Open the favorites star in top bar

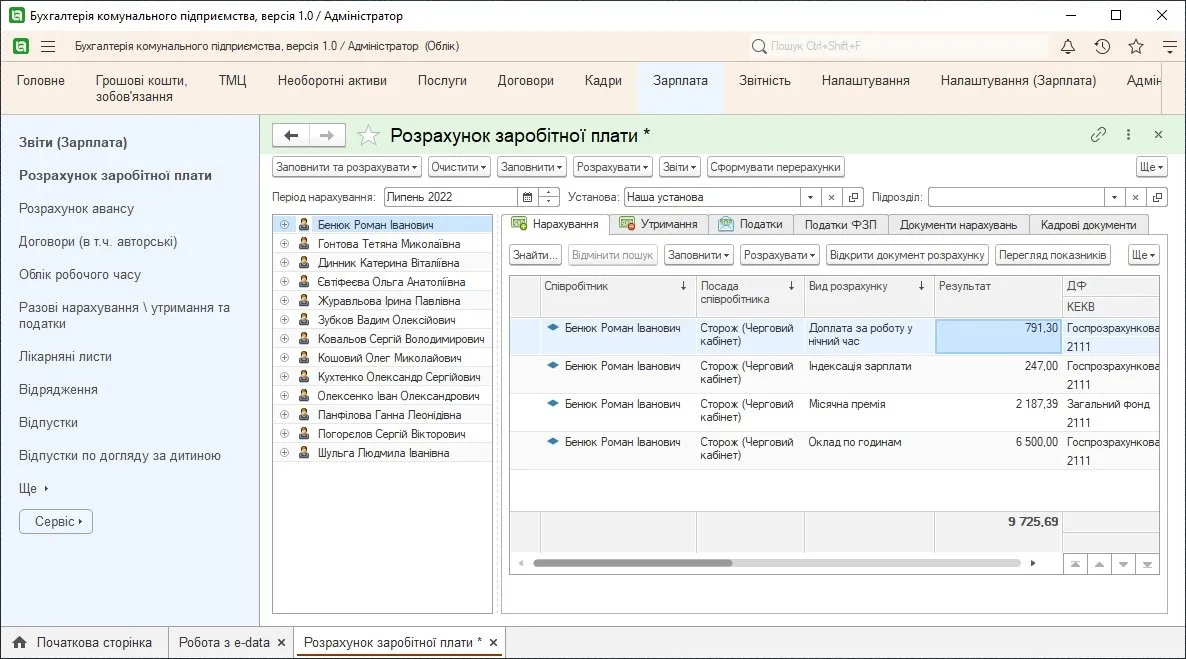(1135, 46)
